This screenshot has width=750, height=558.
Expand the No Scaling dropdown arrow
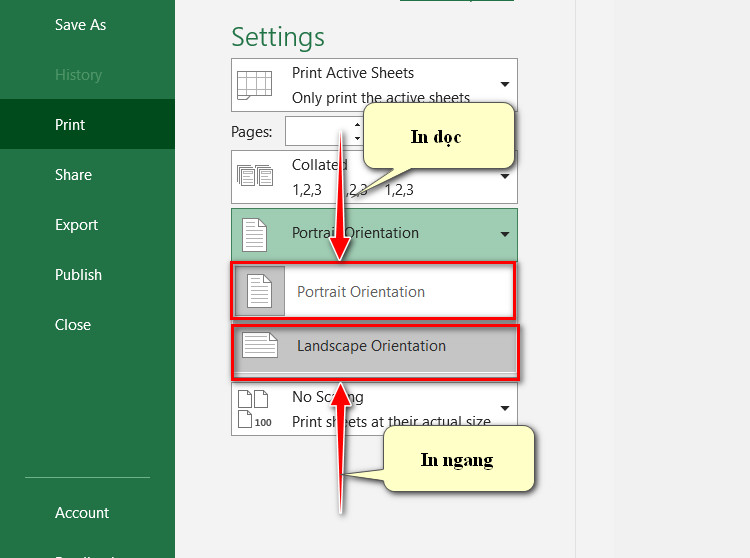pyautogui.click(x=505, y=408)
